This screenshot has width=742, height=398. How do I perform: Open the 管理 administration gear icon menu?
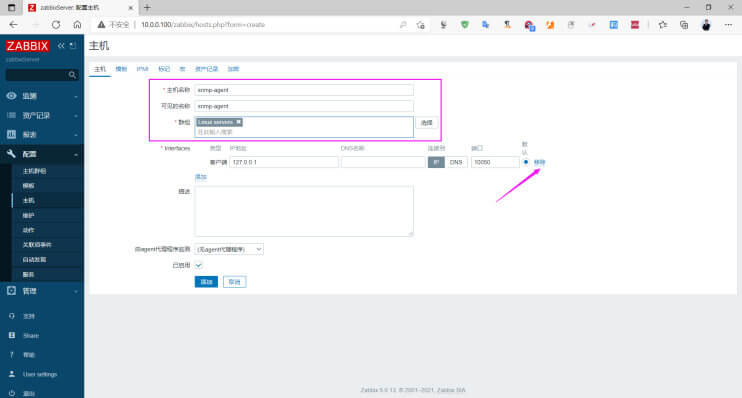[11, 291]
